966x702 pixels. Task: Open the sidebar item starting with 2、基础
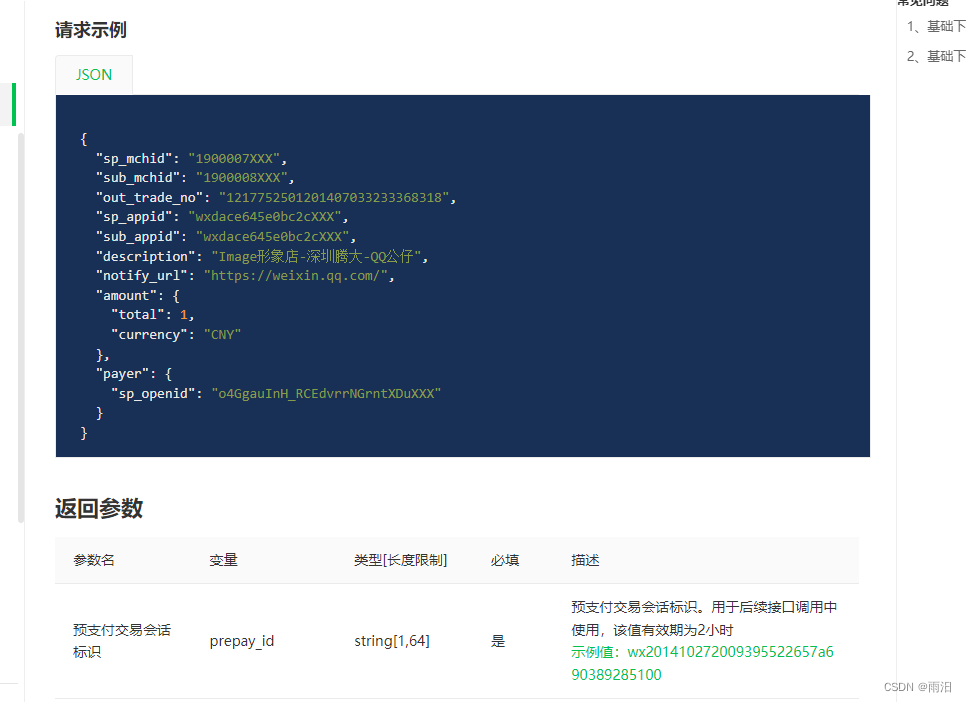tap(936, 56)
